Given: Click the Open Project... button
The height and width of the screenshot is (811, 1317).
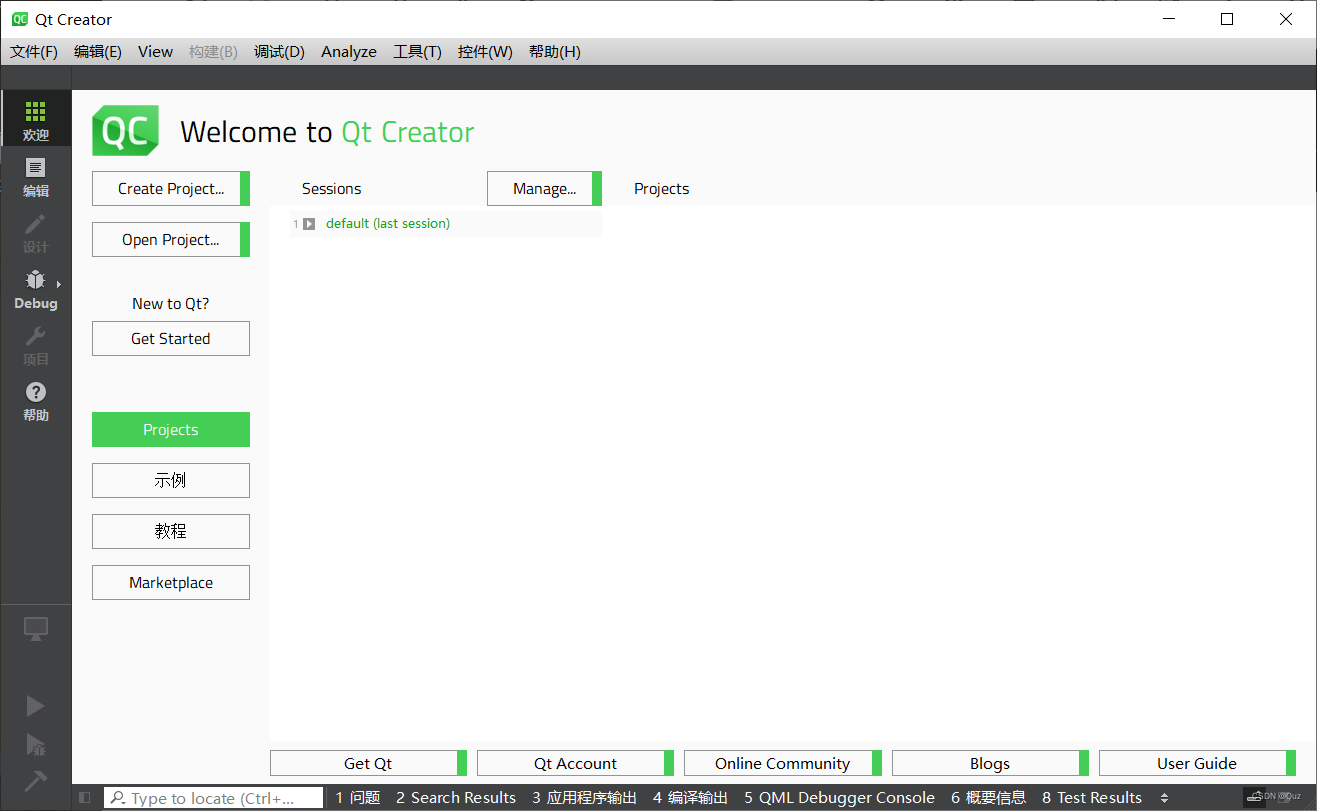Looking at the screenshot, I should pyautogui.click(x=171, y=239).
